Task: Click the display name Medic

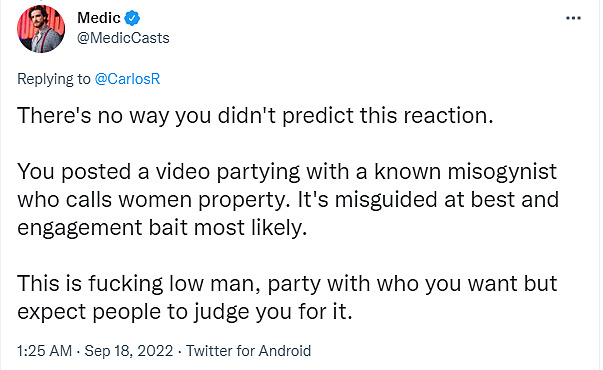Action: [99, 18]
